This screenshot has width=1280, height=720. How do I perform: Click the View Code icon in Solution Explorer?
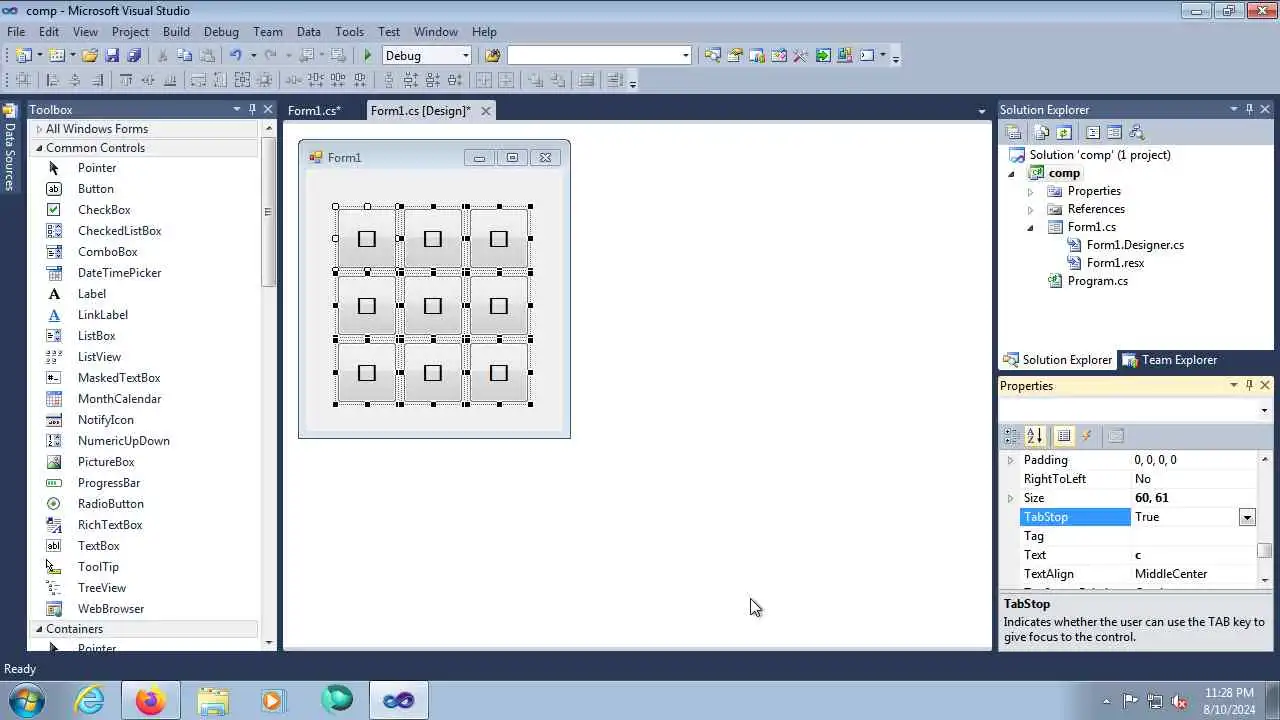point(1093,132)
